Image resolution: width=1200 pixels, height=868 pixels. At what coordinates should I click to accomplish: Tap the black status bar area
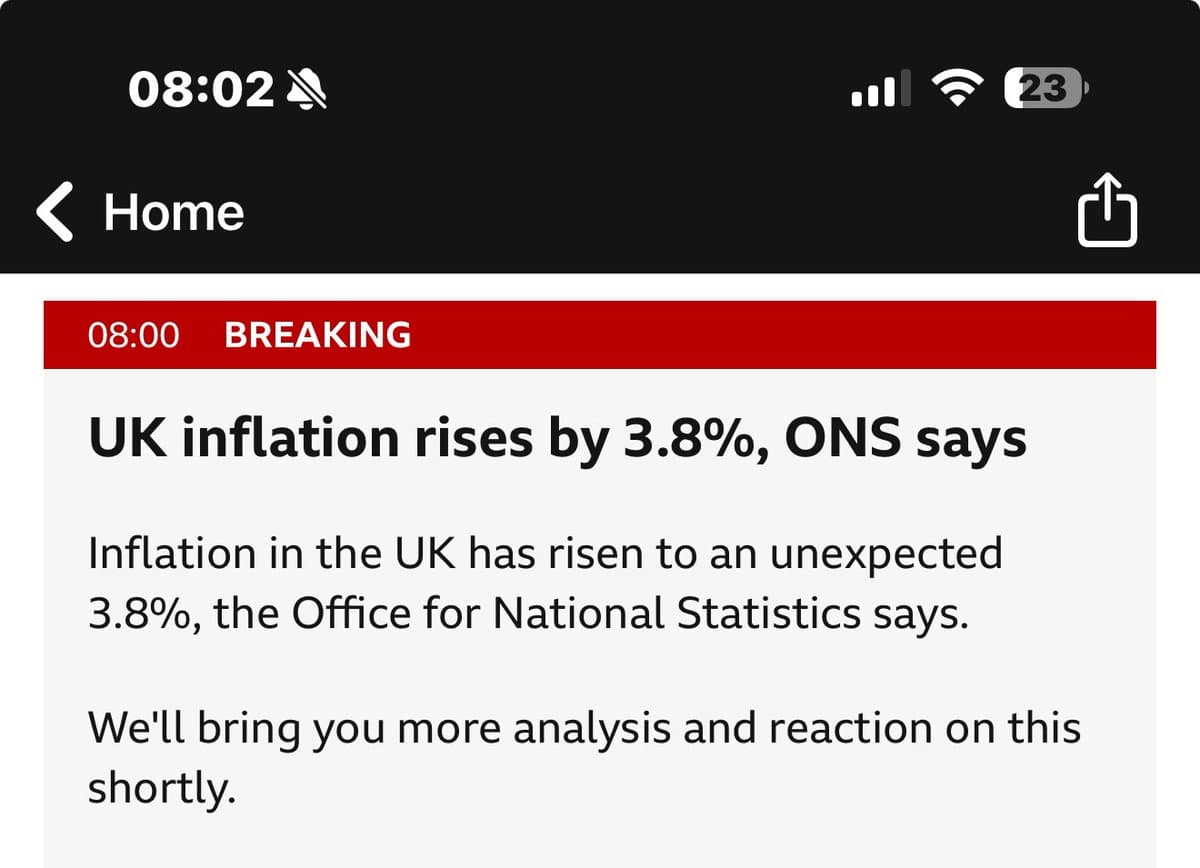coord(600,90)
